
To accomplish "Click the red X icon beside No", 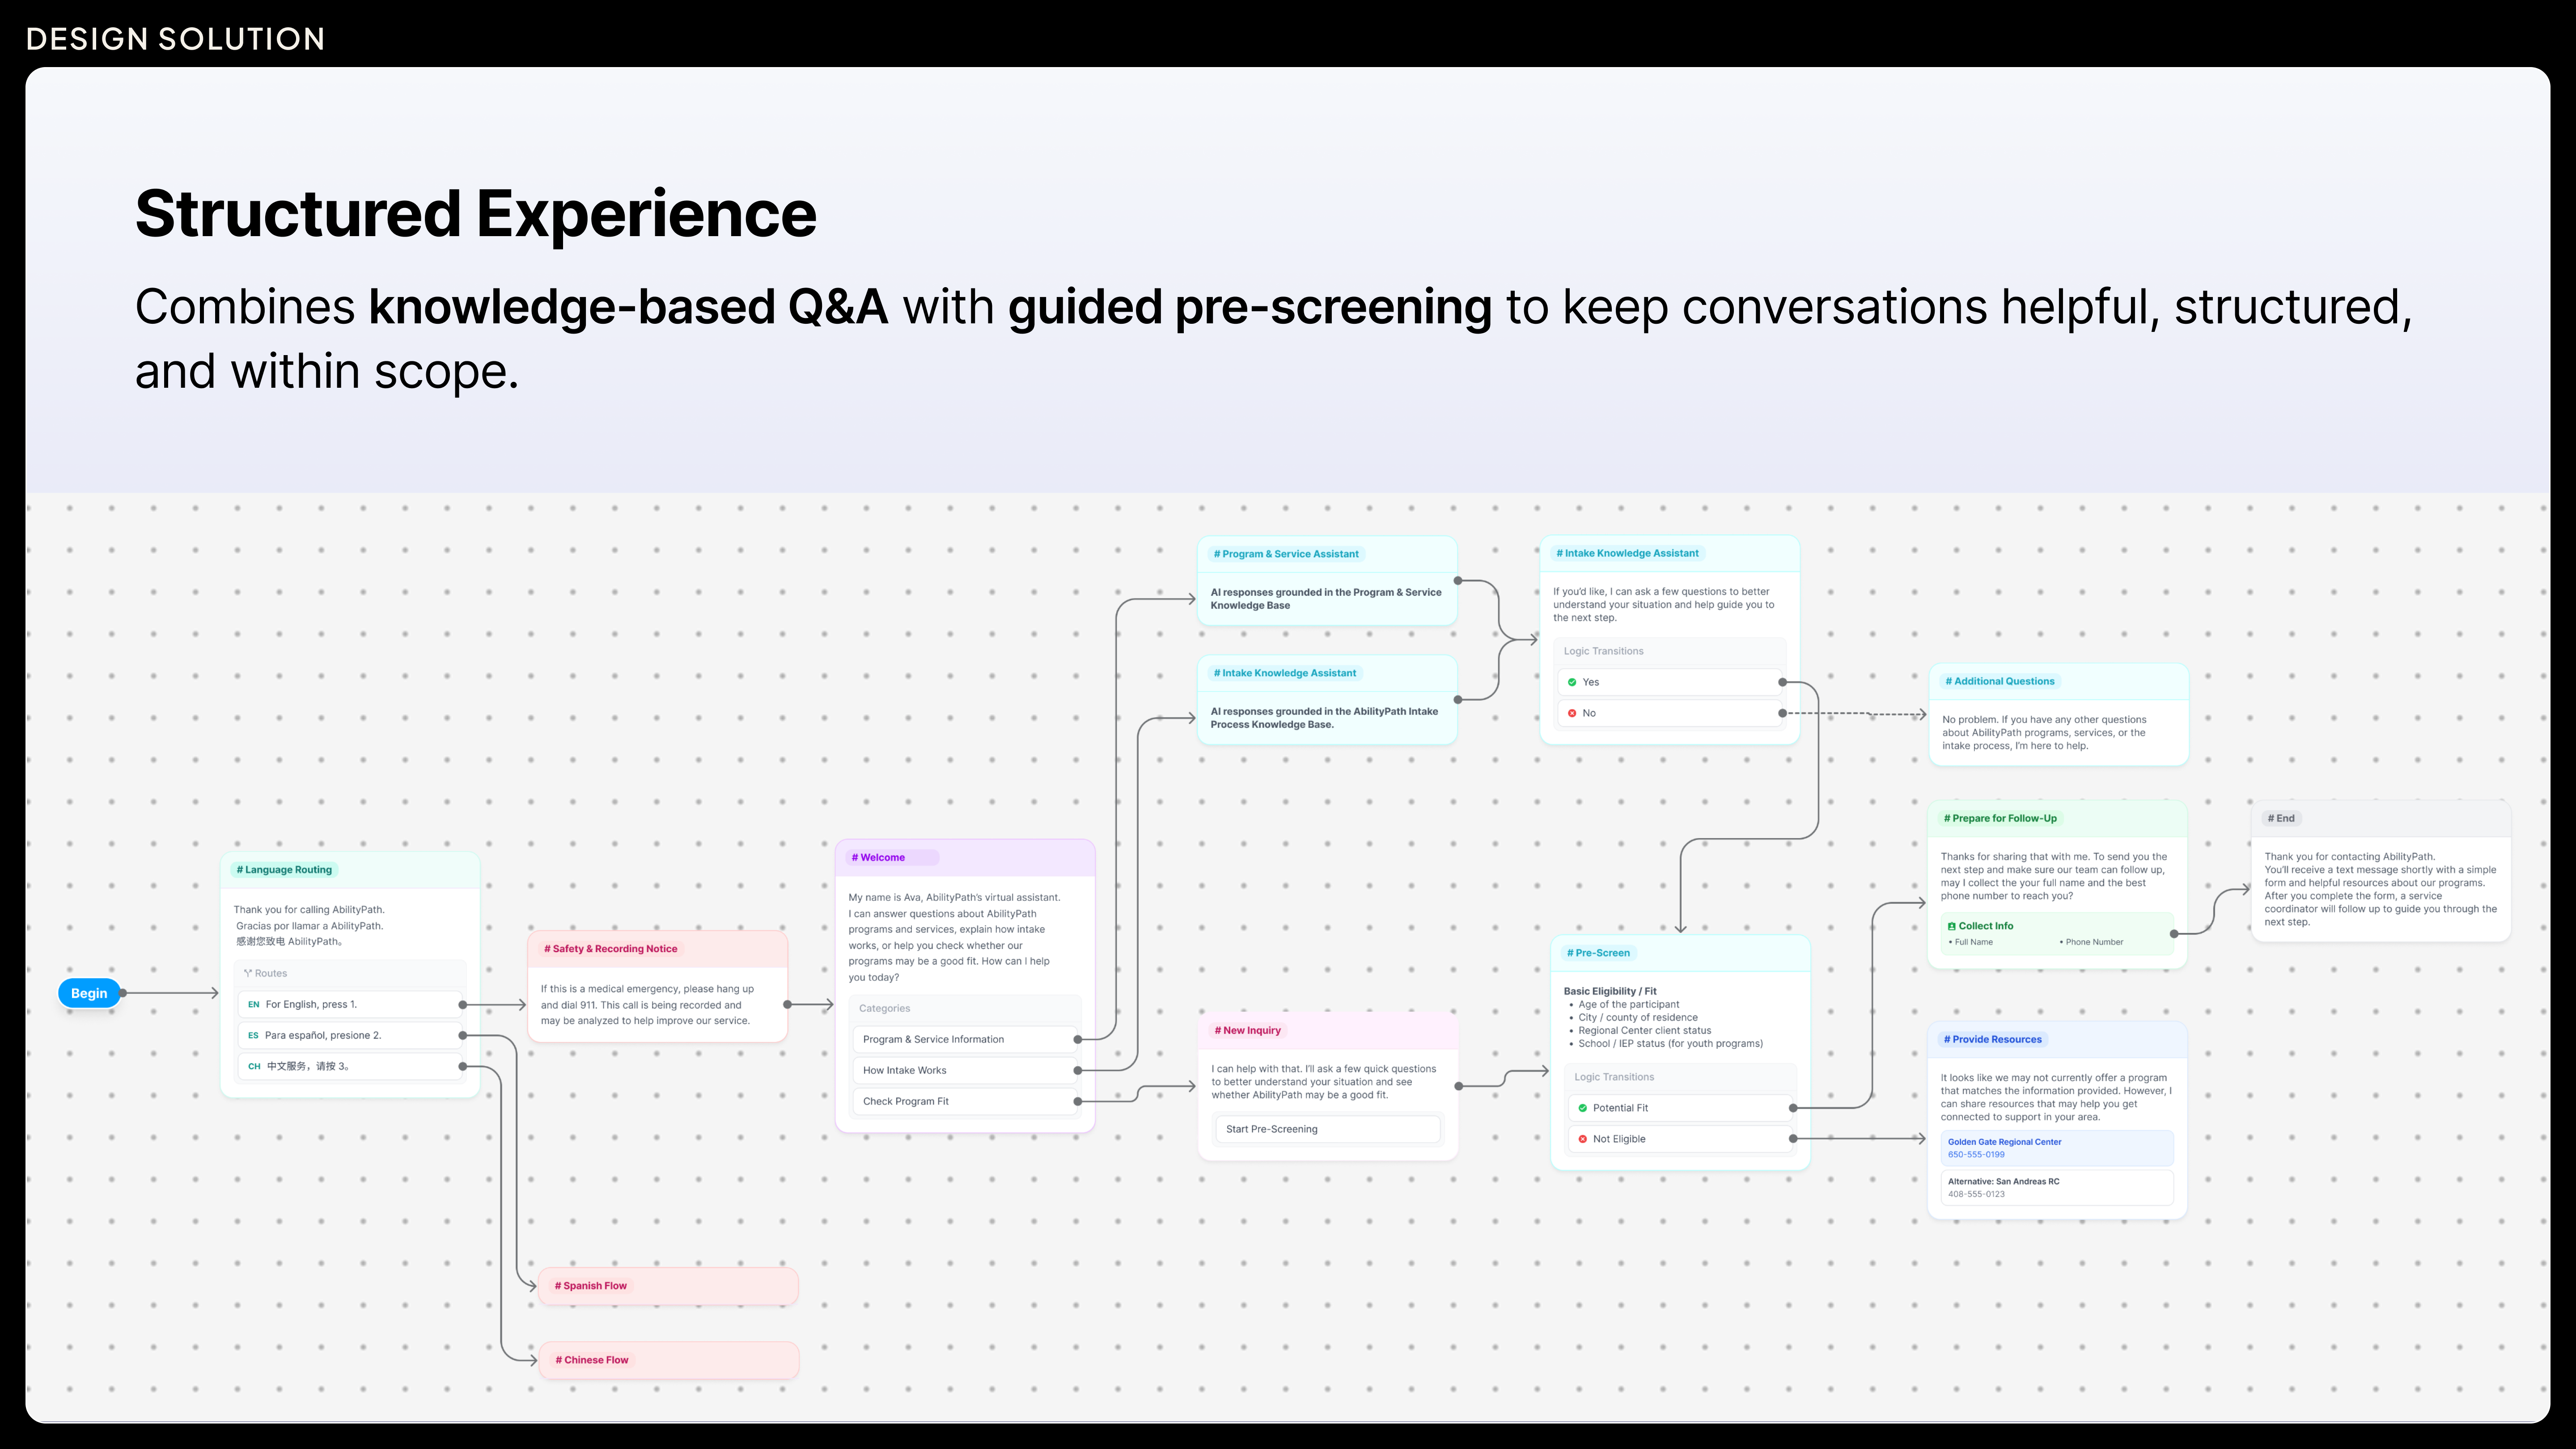I will [1572, 713].
